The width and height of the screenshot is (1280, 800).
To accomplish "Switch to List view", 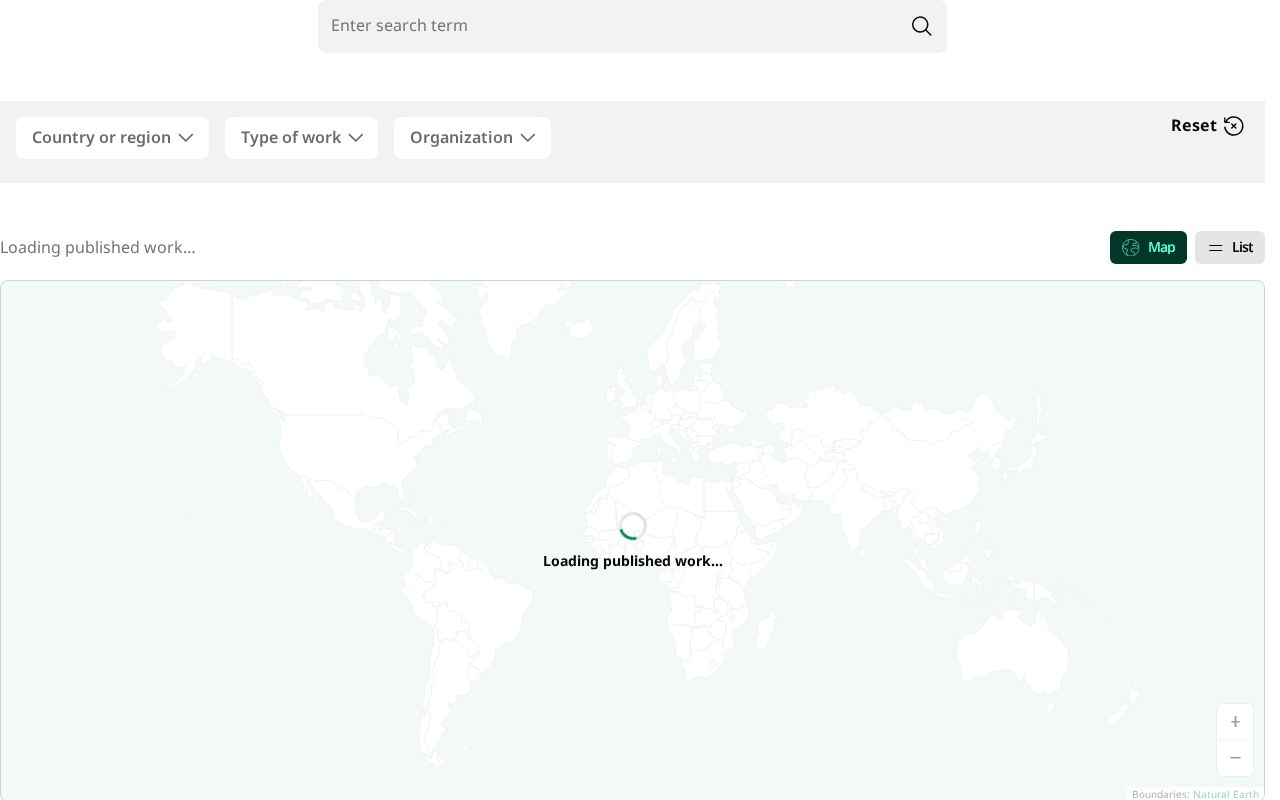I will (1230, 247).
